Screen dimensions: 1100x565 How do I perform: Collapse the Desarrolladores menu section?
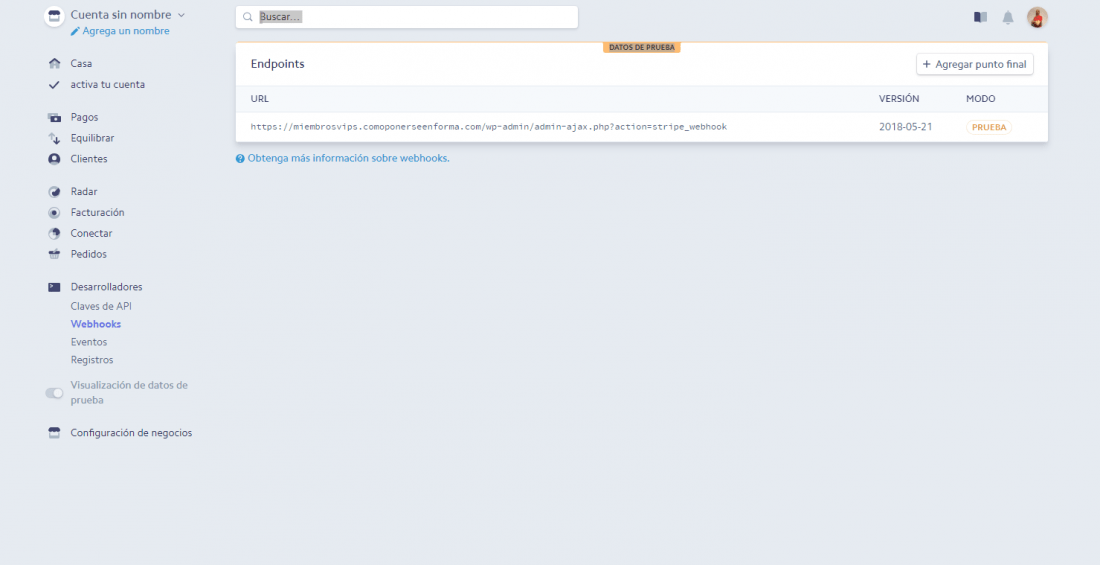click(x=106, y=287)
